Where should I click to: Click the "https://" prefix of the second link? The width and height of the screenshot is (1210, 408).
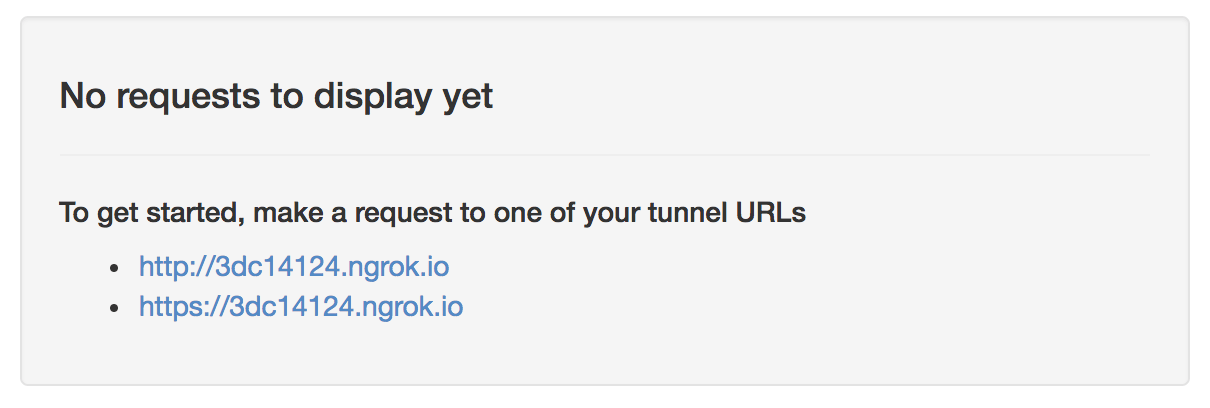177,305
